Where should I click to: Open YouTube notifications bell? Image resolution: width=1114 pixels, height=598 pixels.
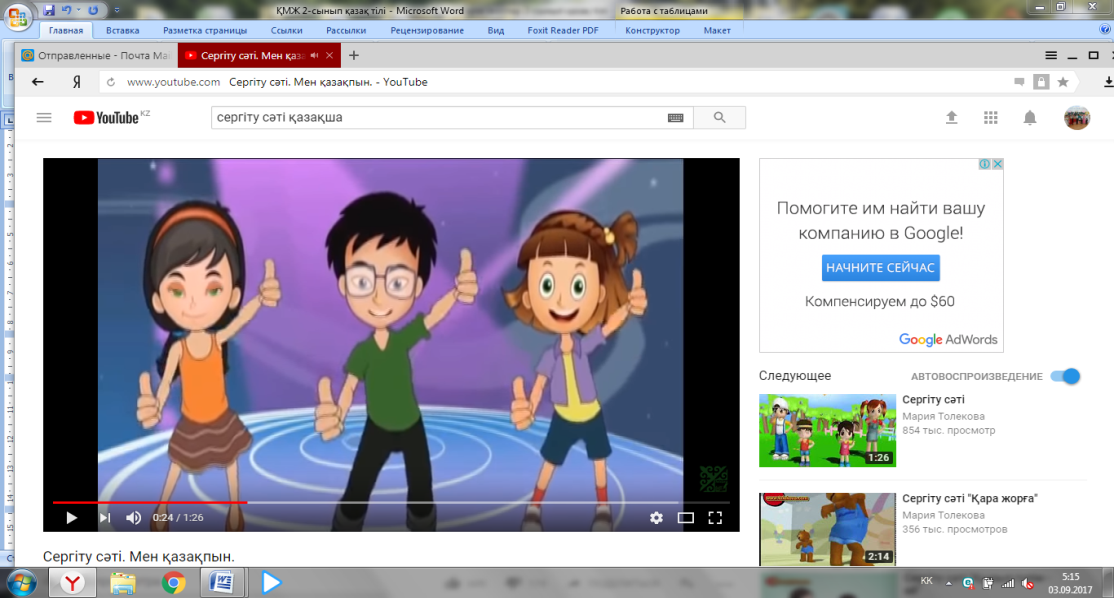coord(1029,118)
